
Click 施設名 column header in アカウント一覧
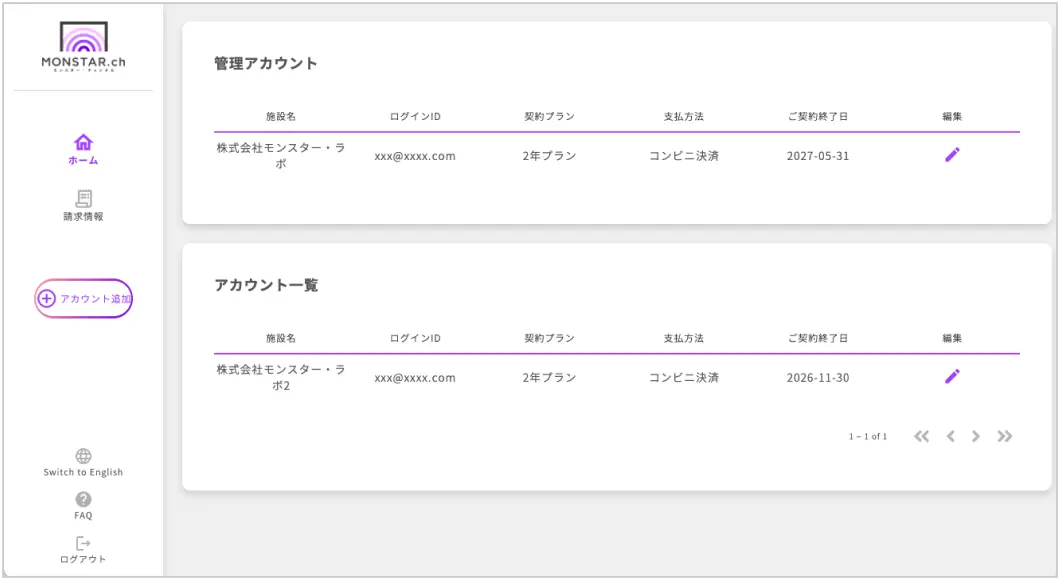click(x=280, y=338)
